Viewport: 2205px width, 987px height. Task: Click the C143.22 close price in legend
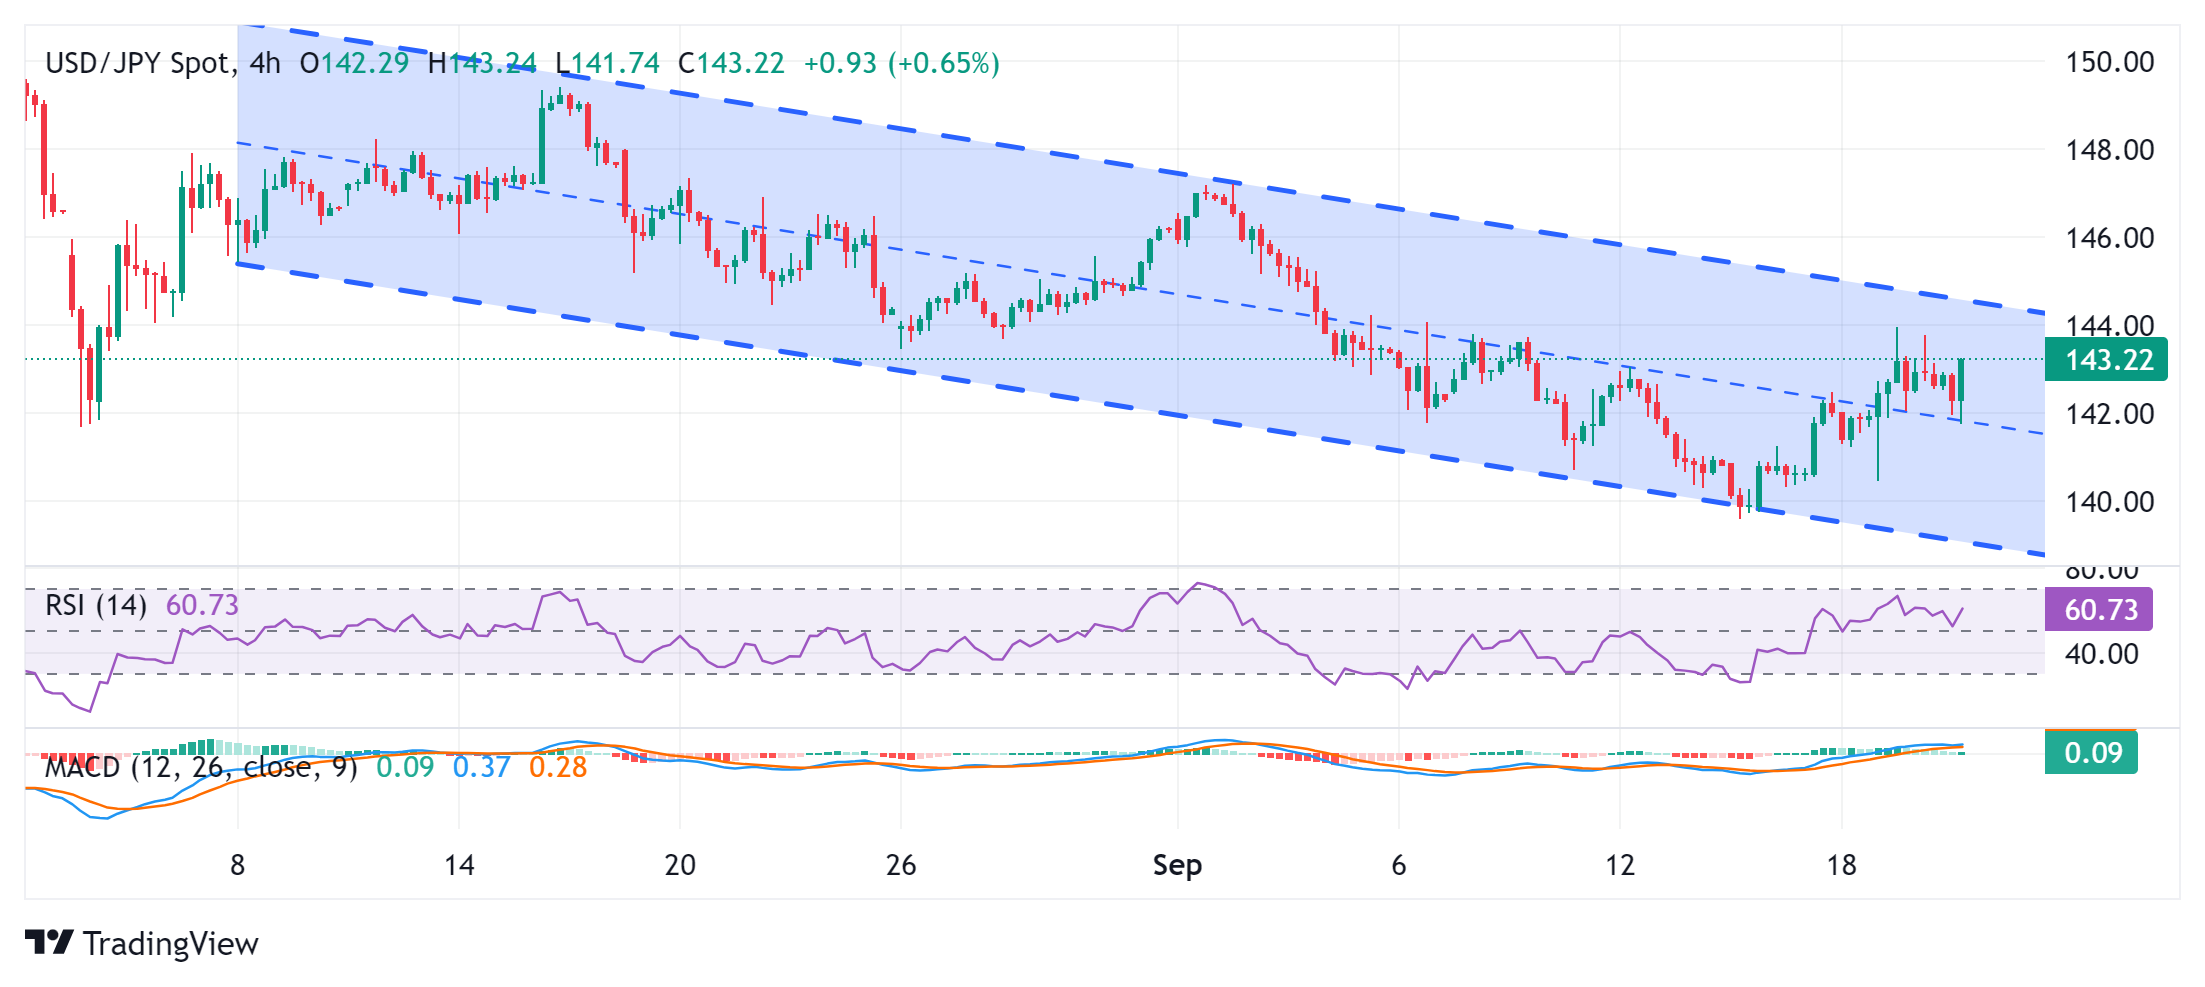coord(731,63)
